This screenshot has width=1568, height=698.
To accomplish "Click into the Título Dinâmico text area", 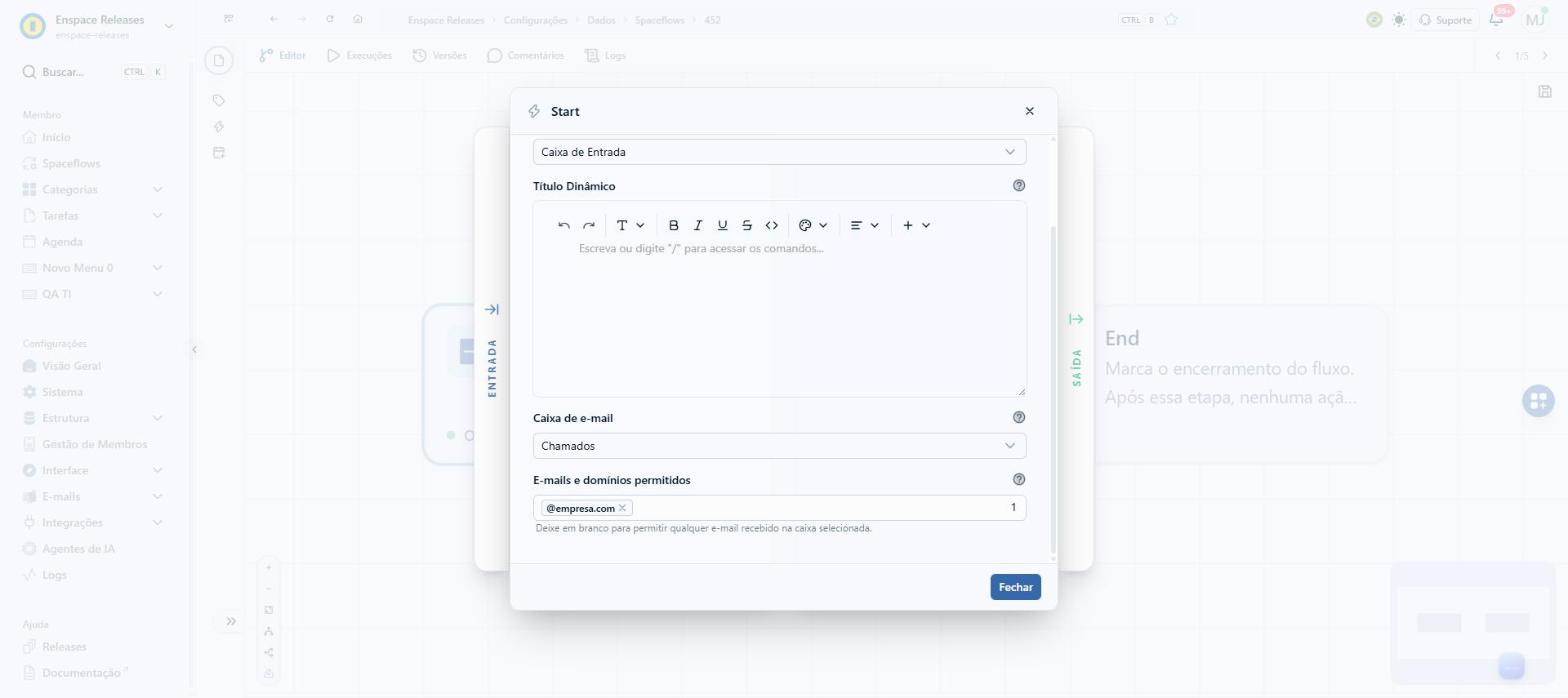I will [x=779, y=315].
